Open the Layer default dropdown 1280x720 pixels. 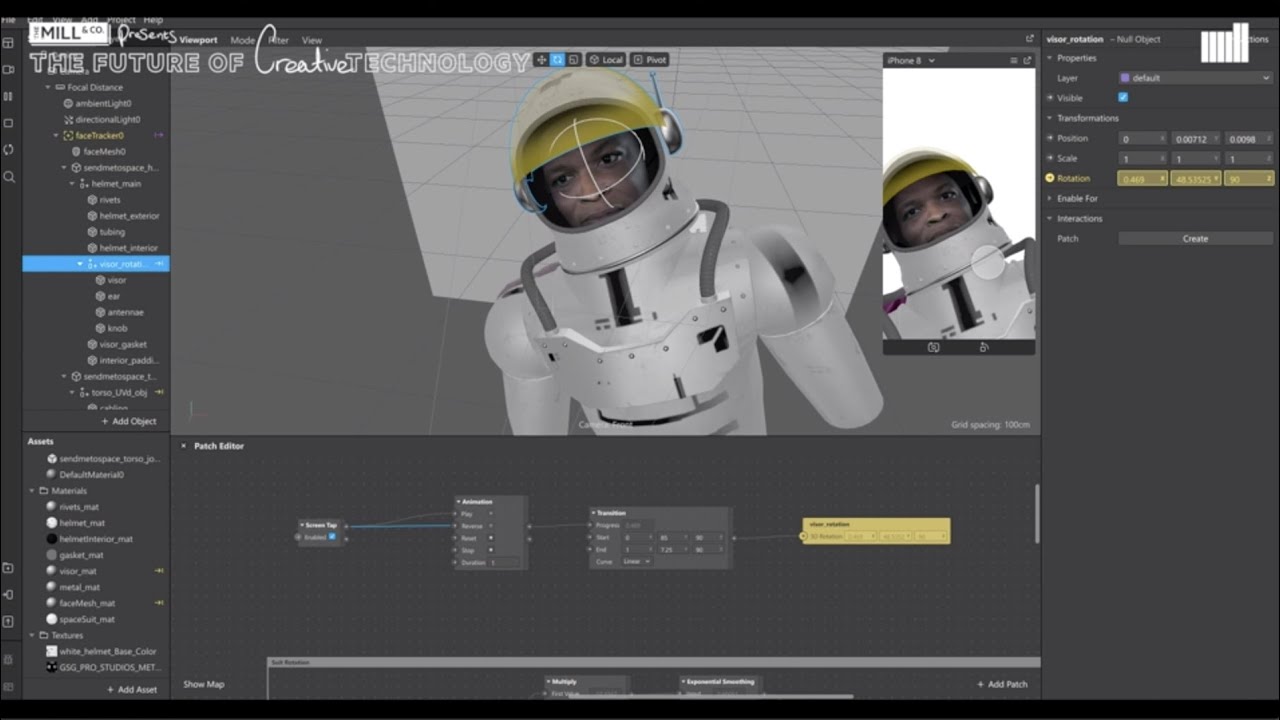[x=1195, y=78]
